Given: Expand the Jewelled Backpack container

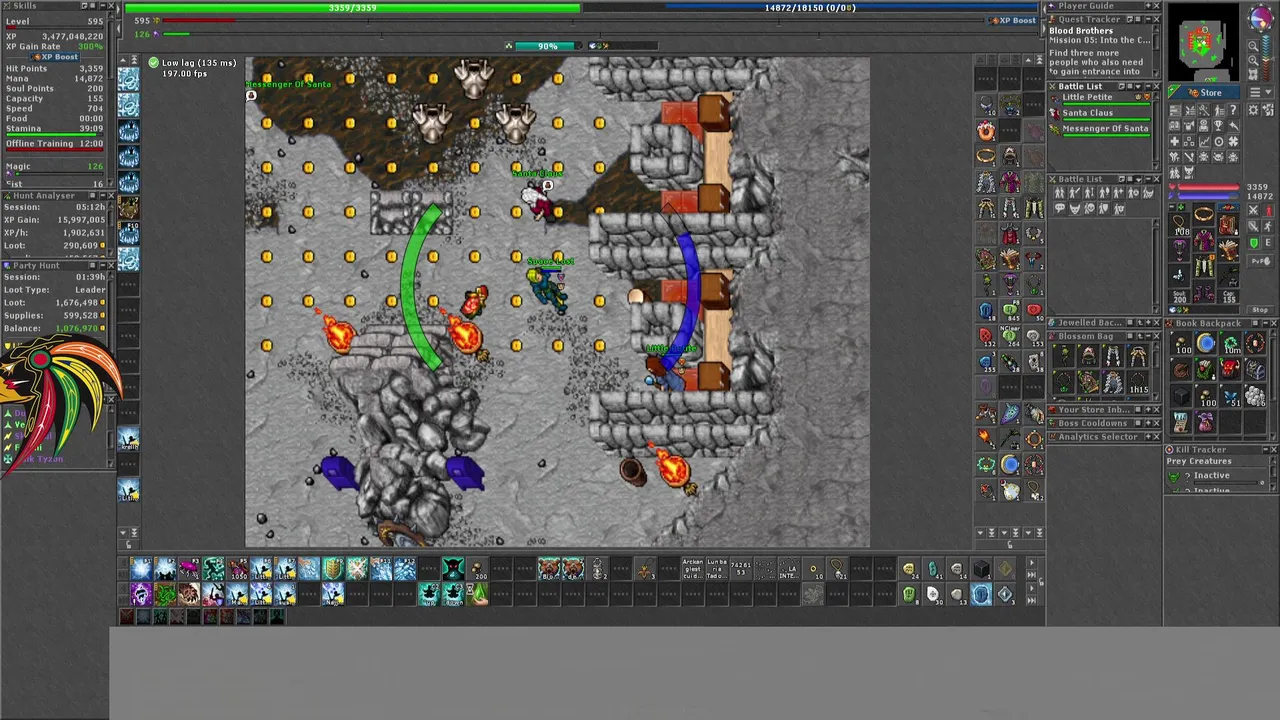Looking at the screenshot, I should pyautogui.click(x=1148, y=323).
